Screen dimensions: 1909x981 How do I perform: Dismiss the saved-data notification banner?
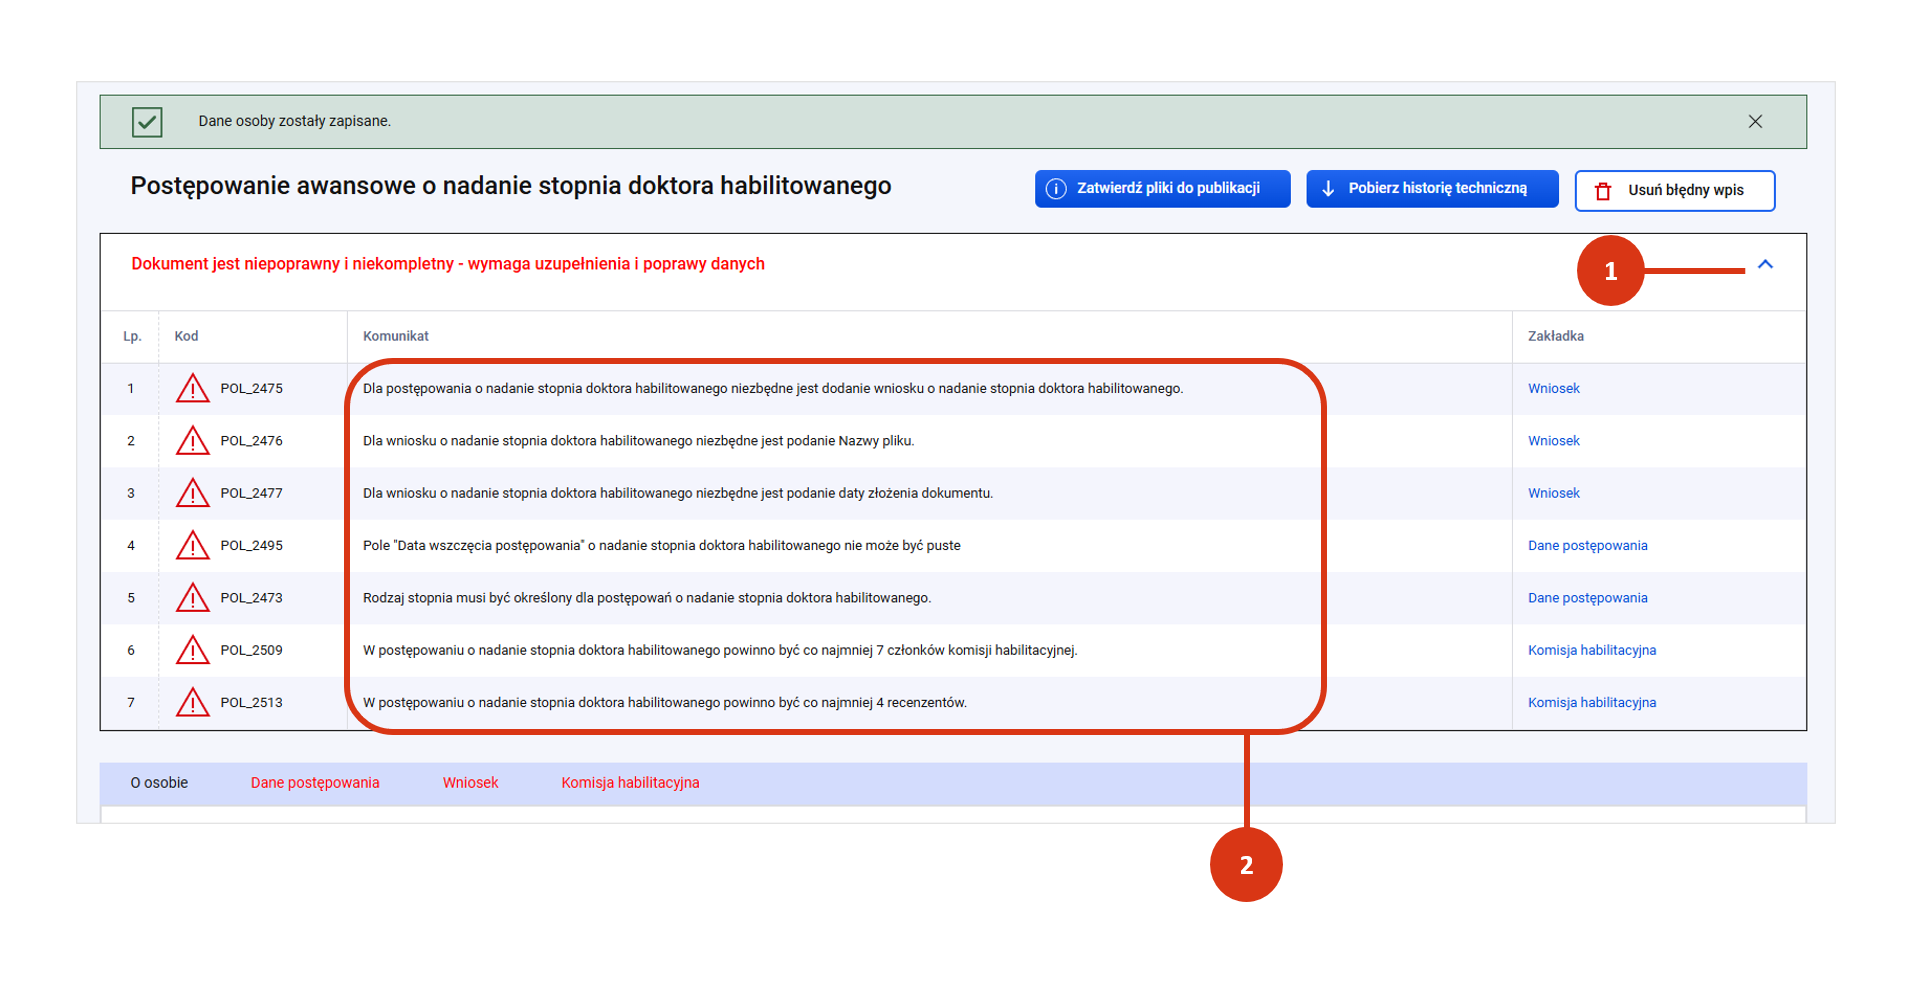coord(1755,121)
